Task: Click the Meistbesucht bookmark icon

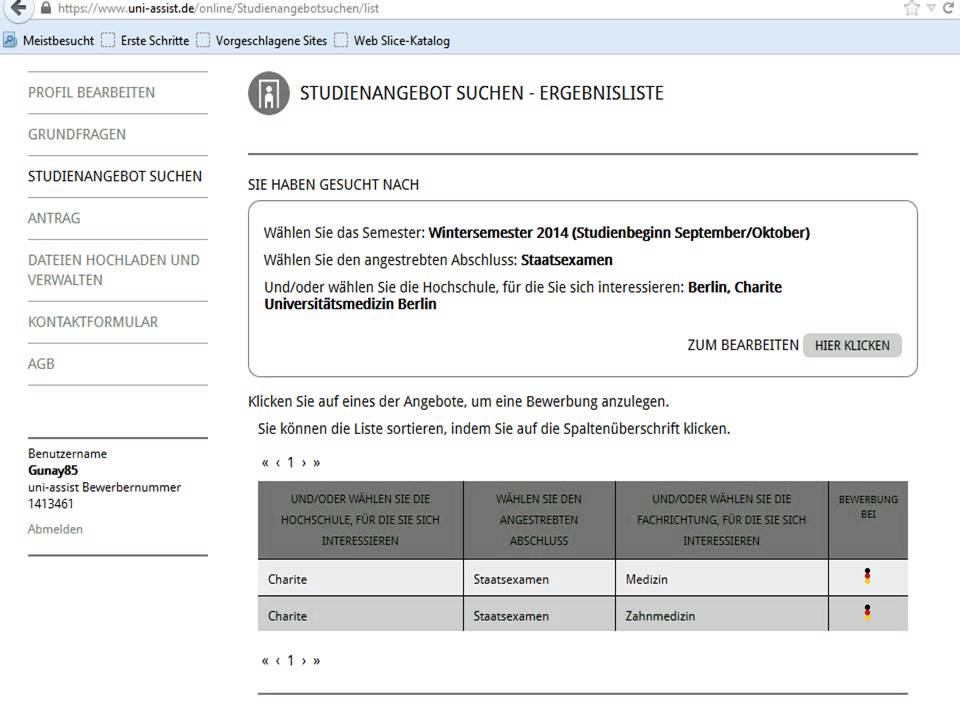Action: click(10, 40)
